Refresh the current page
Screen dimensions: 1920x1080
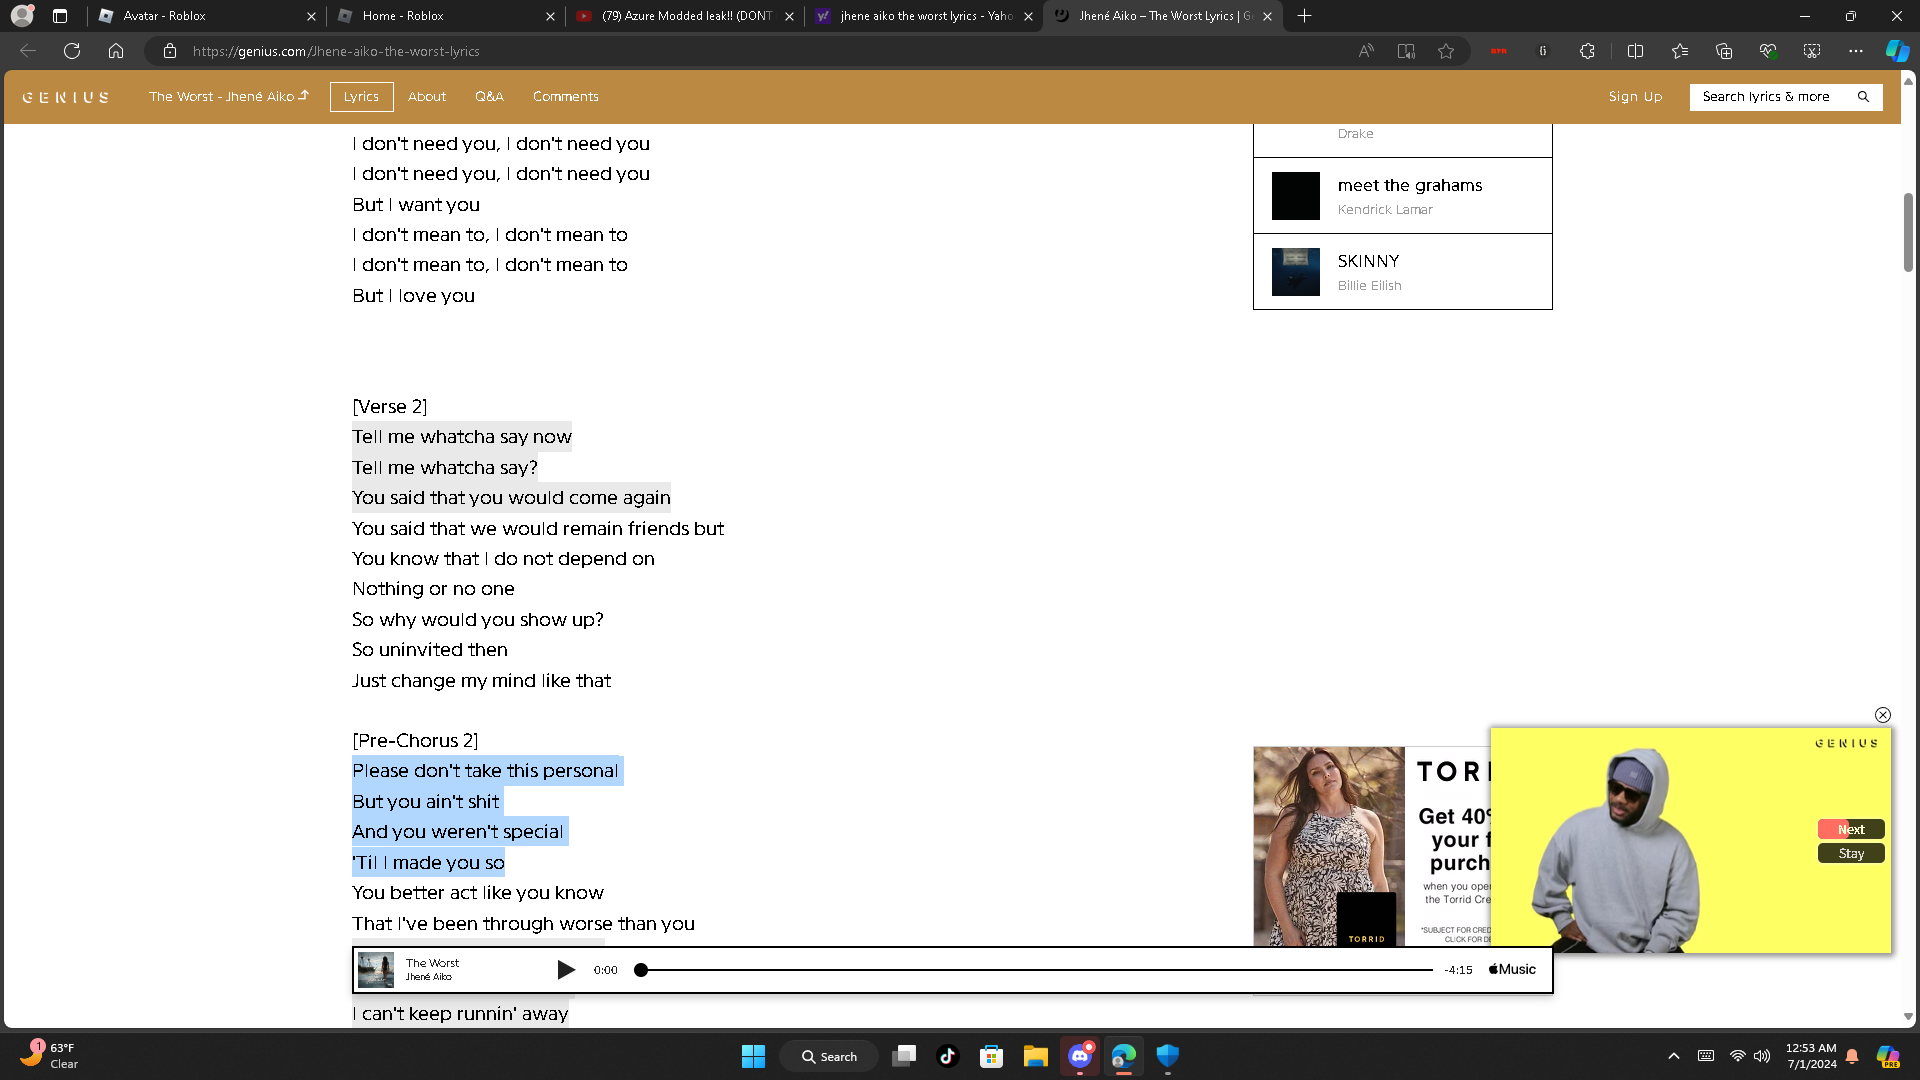tap(72, 51)
